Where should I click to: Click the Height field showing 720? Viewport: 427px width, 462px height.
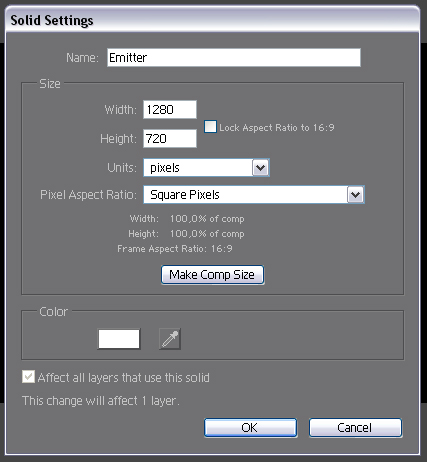[x=170, y=139]
